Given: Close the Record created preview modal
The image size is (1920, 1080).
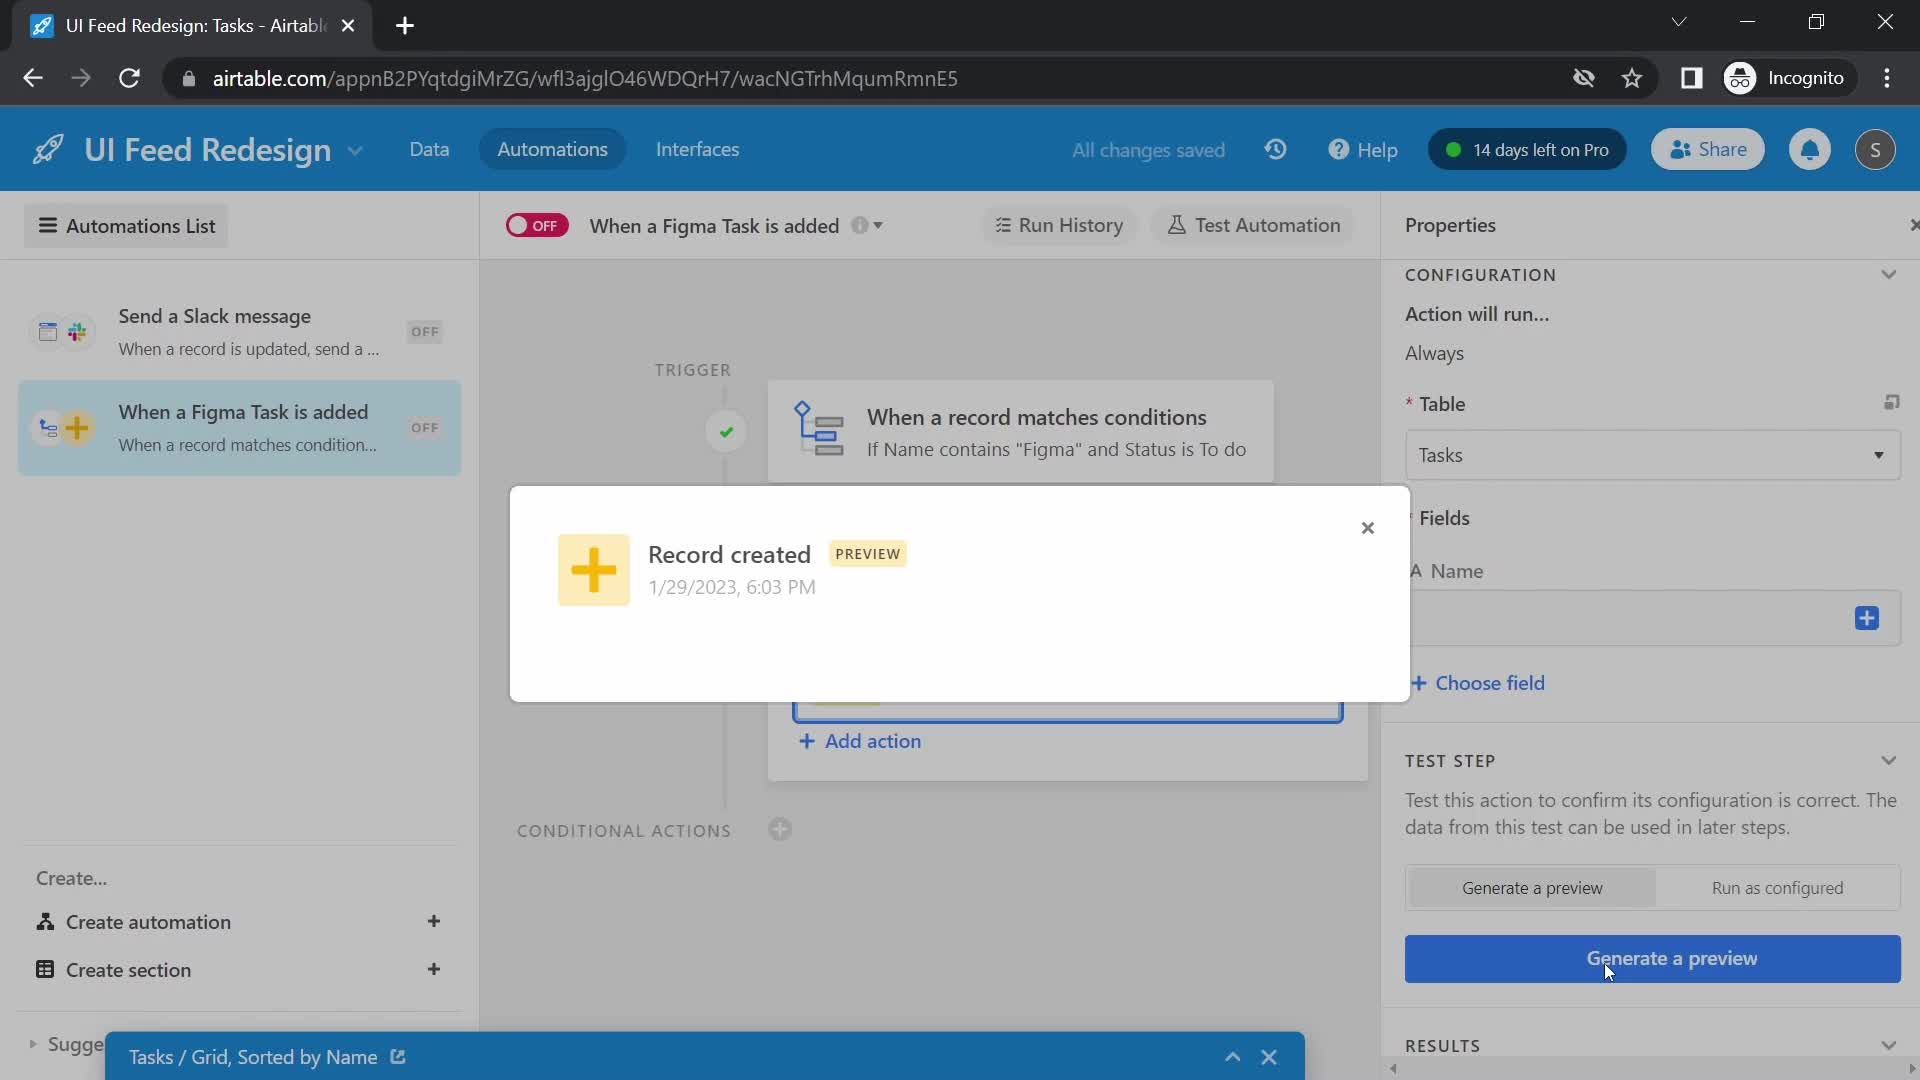Looking at the screenshot, I should [1369, 527].
